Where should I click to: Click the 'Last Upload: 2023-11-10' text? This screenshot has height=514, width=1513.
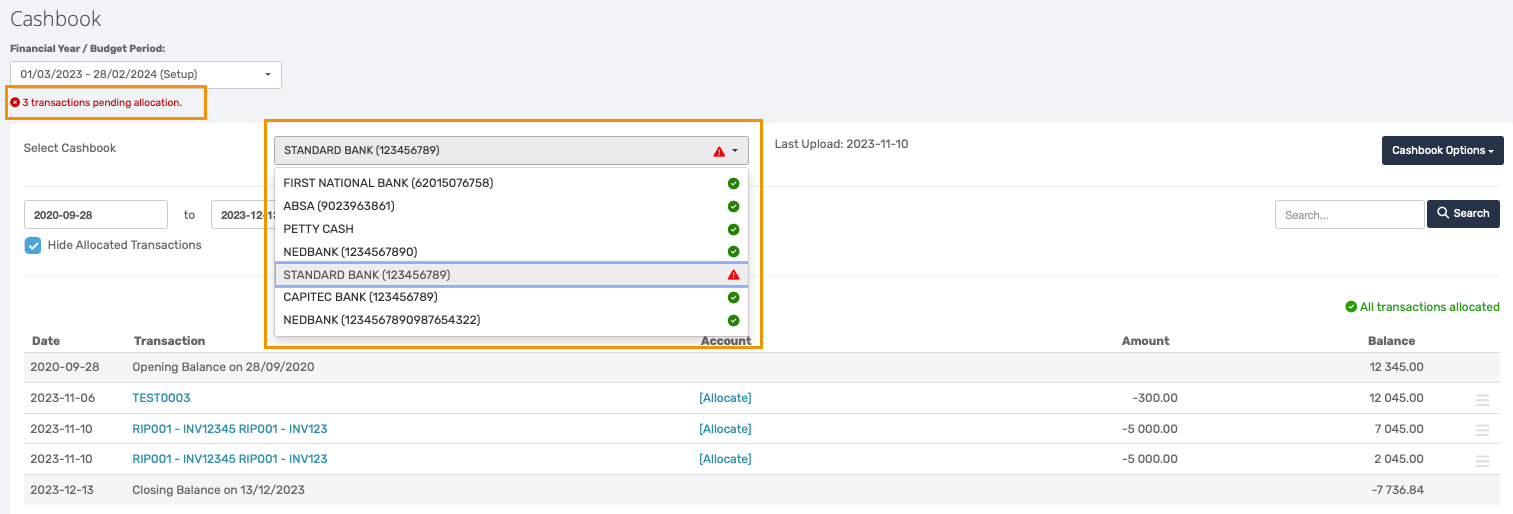(841, 144)
